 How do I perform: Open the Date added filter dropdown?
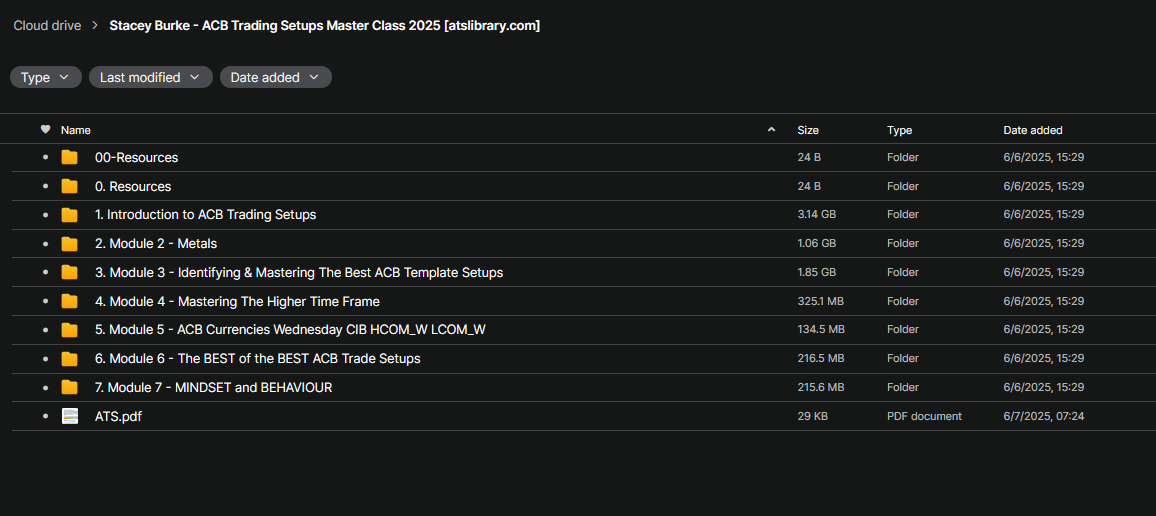pyautogui.click(x=275, y=77)
